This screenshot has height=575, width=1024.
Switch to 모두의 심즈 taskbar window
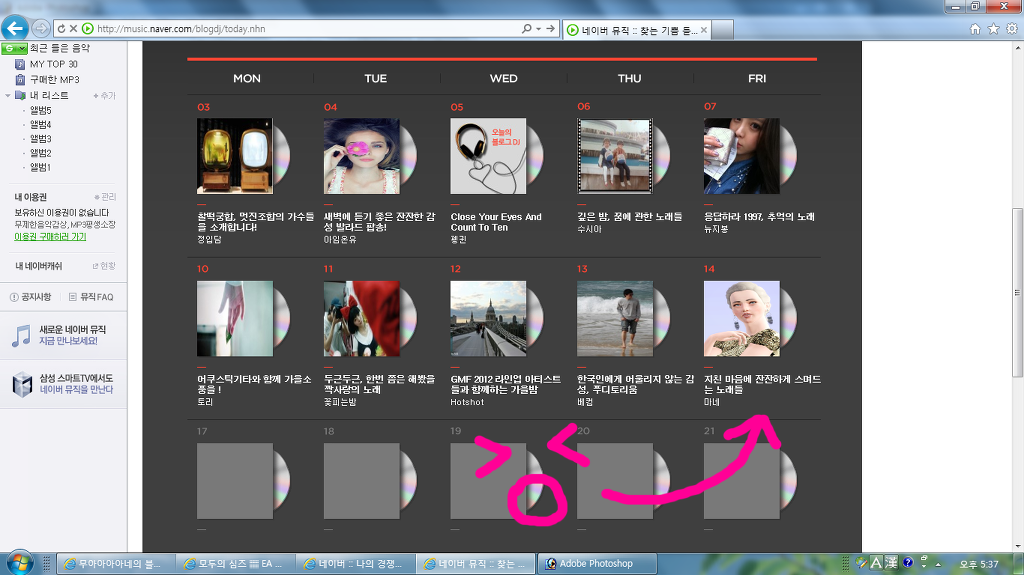click(234, 563)
